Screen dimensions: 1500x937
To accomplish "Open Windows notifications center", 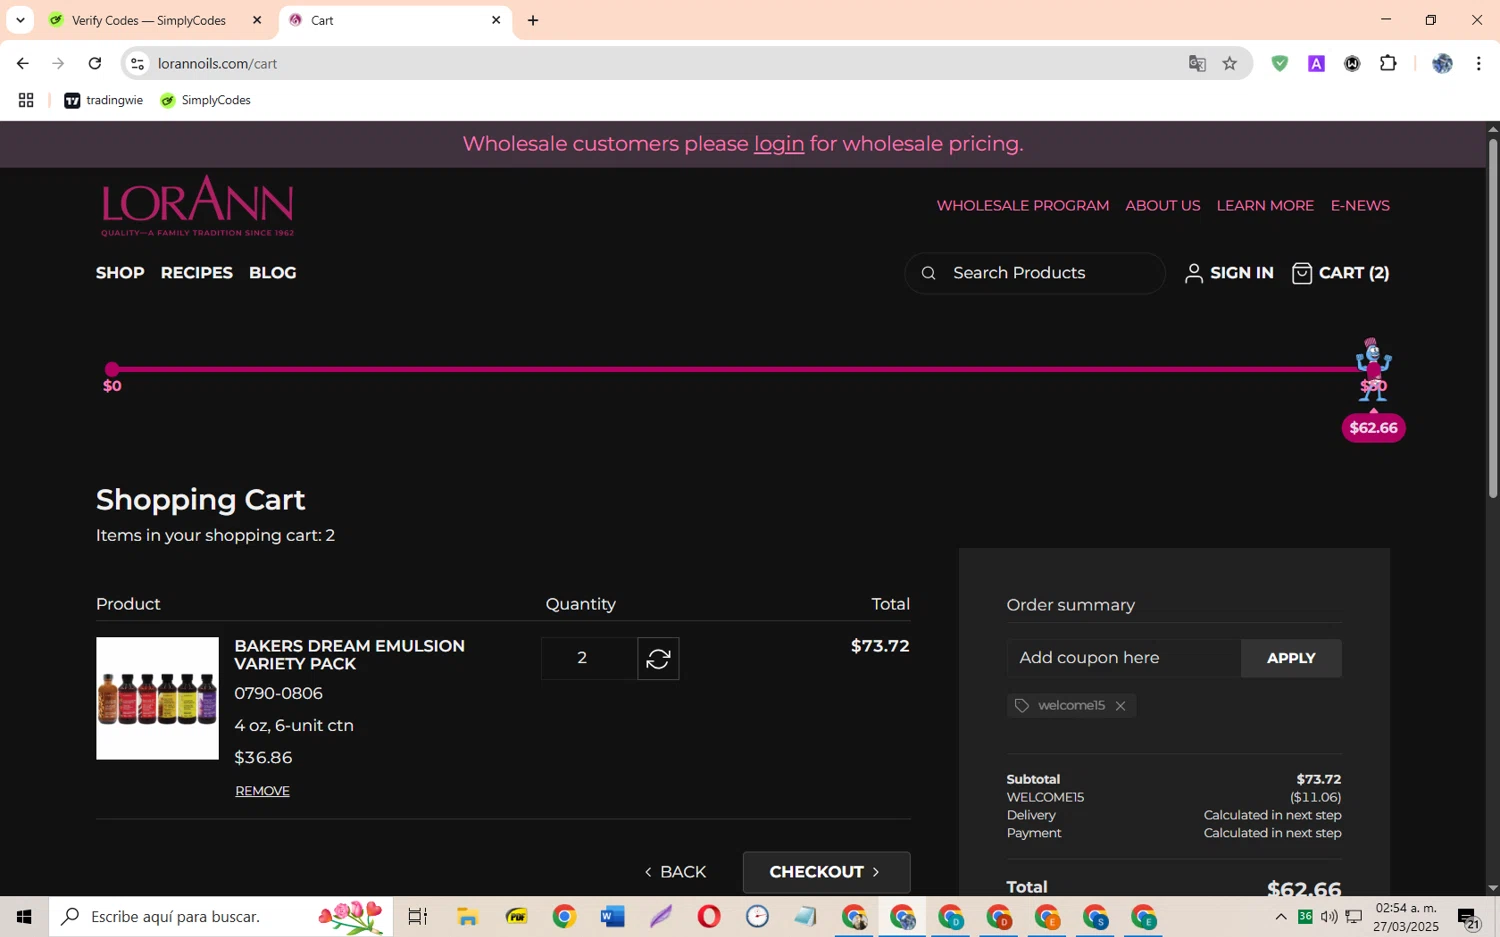I will point(1468,916).
